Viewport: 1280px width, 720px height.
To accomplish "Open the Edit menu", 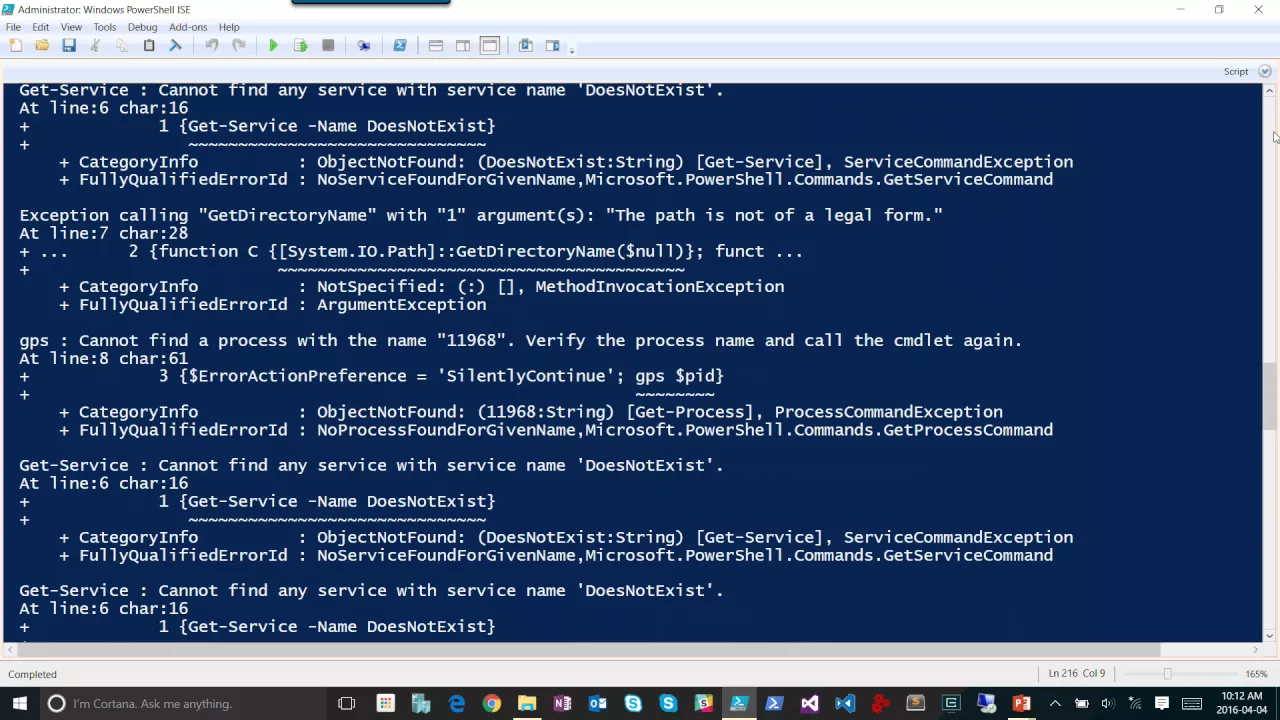I will (x=40, y=27).
